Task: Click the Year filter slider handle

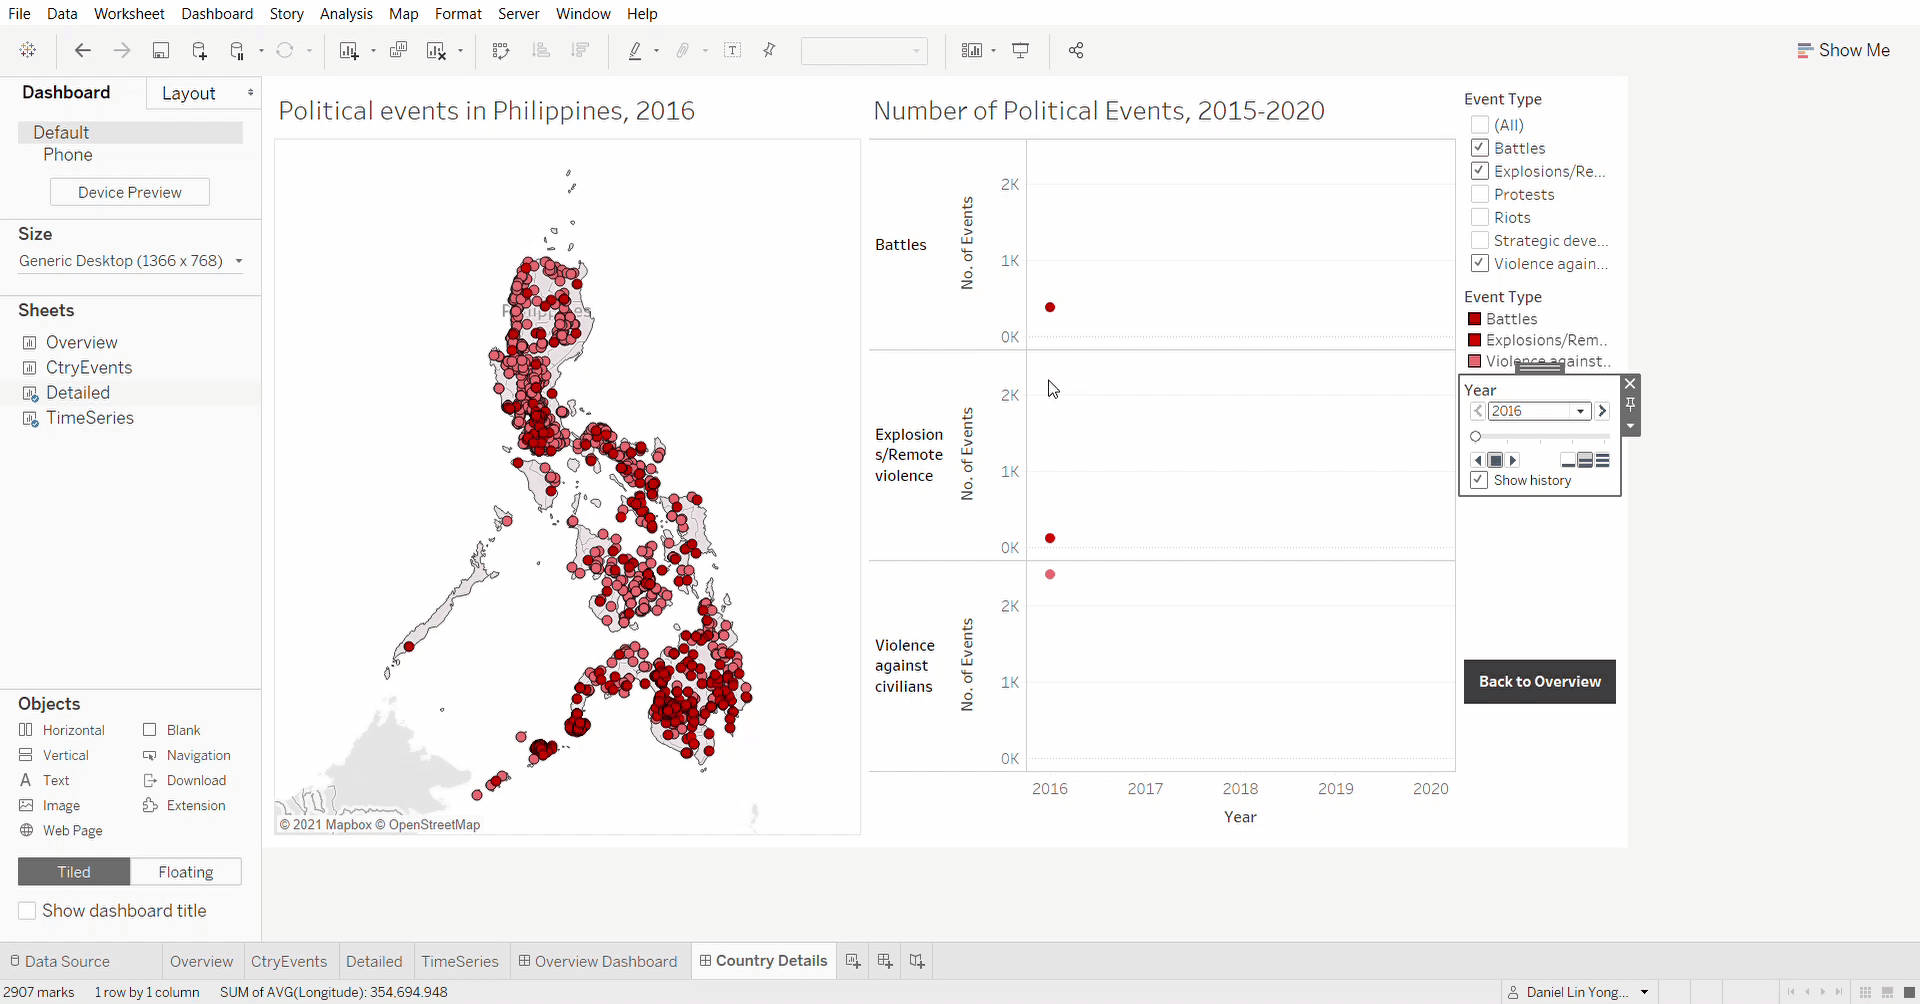Action: click(1479, 436)
